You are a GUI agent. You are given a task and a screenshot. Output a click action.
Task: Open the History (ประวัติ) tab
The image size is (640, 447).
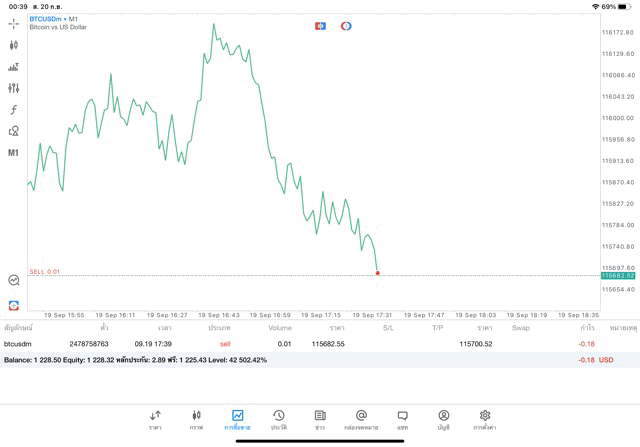pyautogui.click(x=279, y=419)
